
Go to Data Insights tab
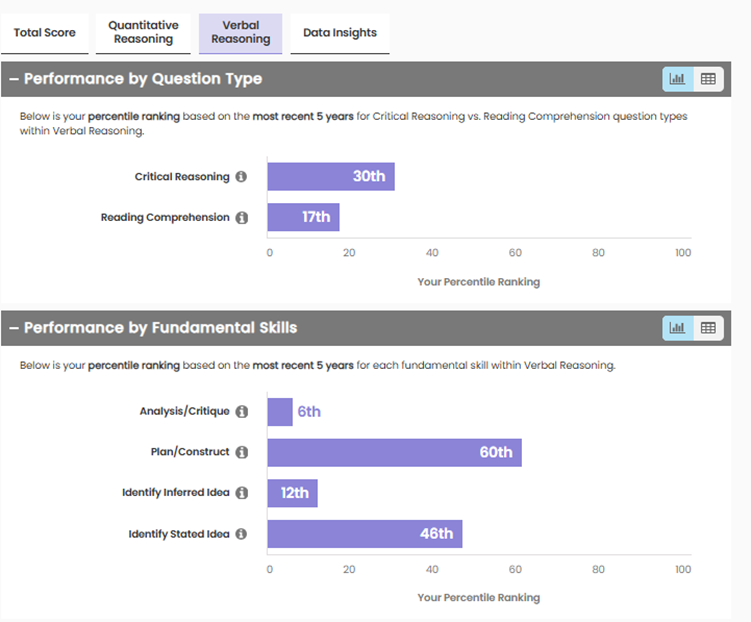[x=340, y=33]
